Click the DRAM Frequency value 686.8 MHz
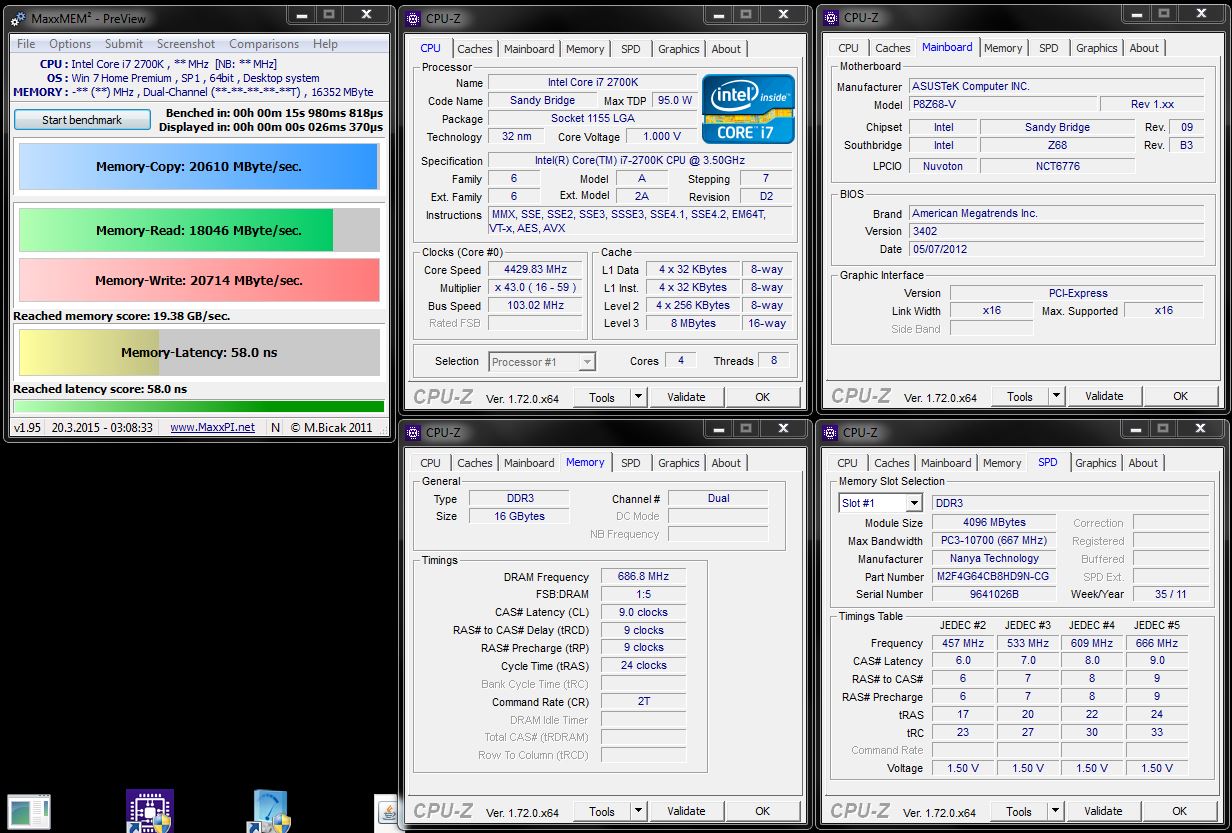The width and height of the screenshot is (1232, 833). (x=643, y=577)
